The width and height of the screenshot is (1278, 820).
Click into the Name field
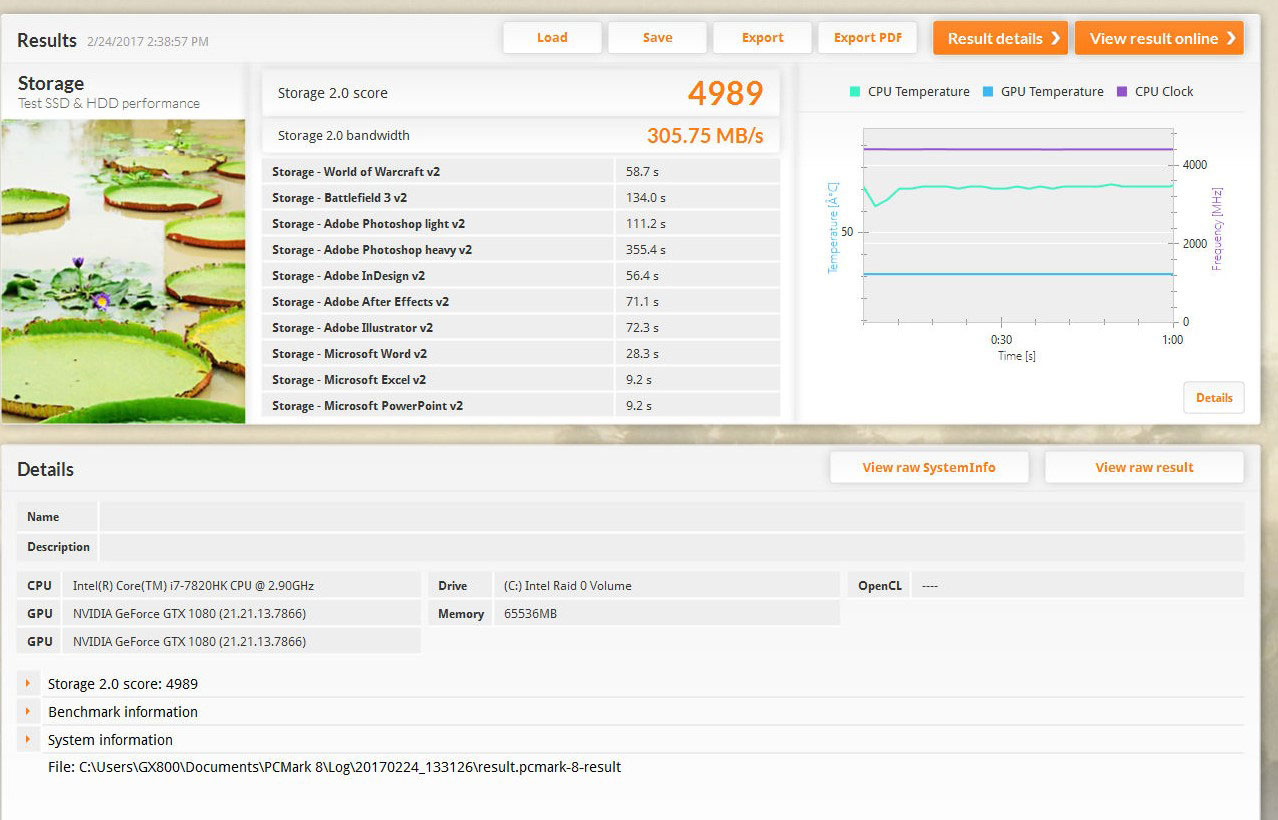pos(670,517)
